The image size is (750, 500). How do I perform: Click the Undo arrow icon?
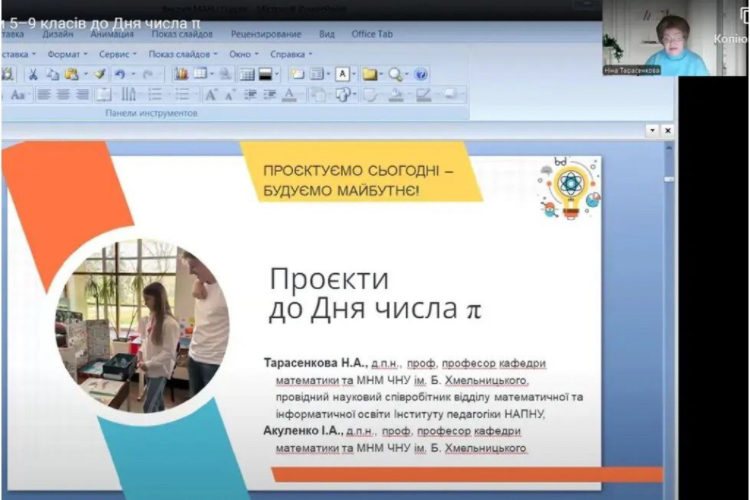(120, 74)
